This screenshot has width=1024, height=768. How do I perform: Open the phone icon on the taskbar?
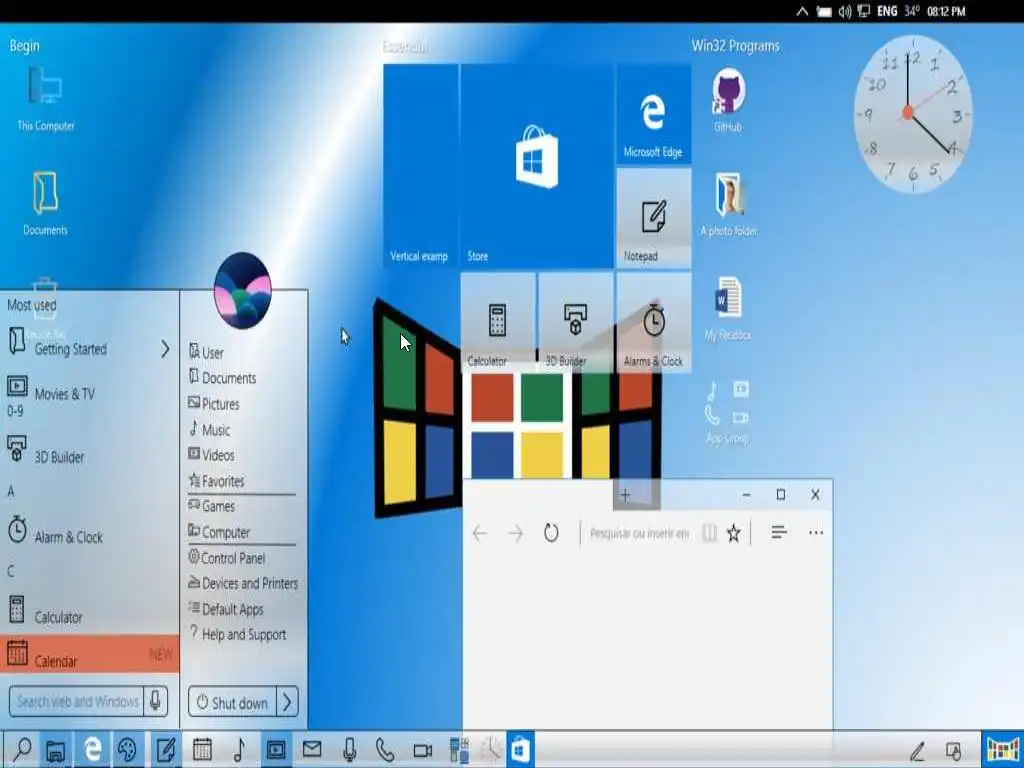point(385,750)
